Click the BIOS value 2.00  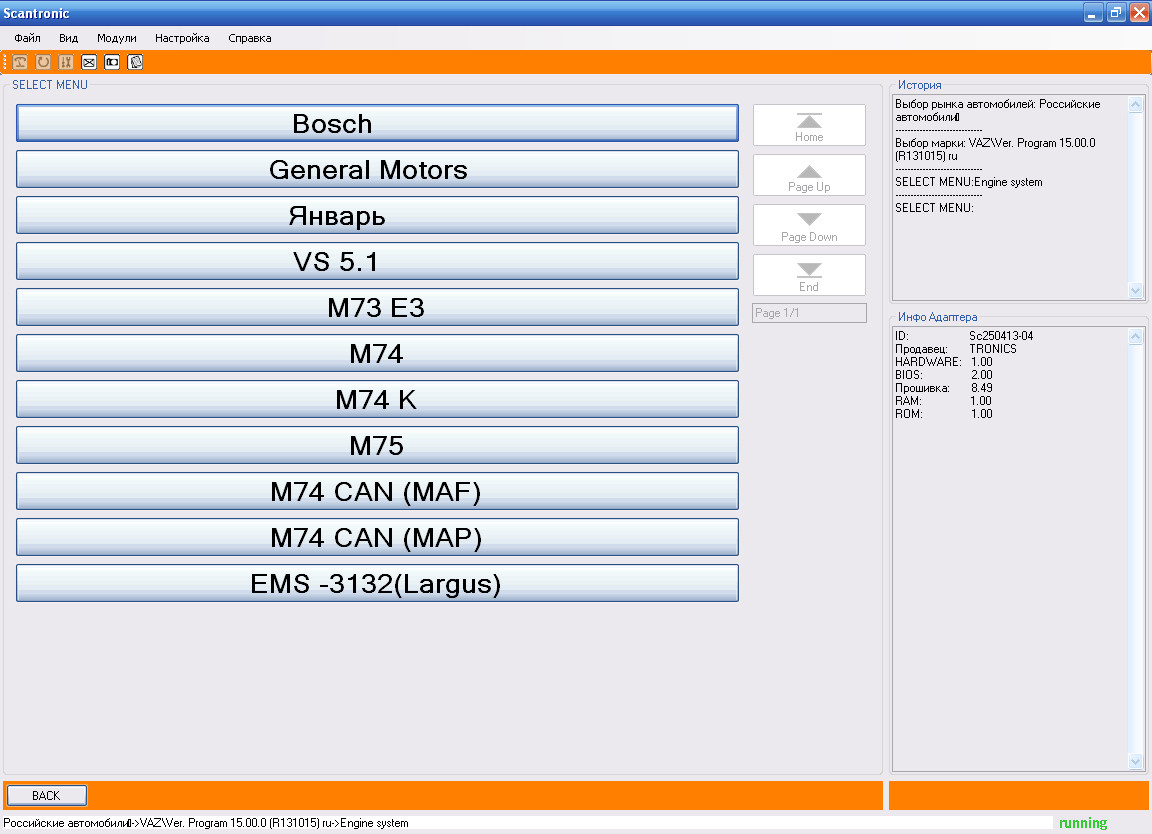[982, 375]
